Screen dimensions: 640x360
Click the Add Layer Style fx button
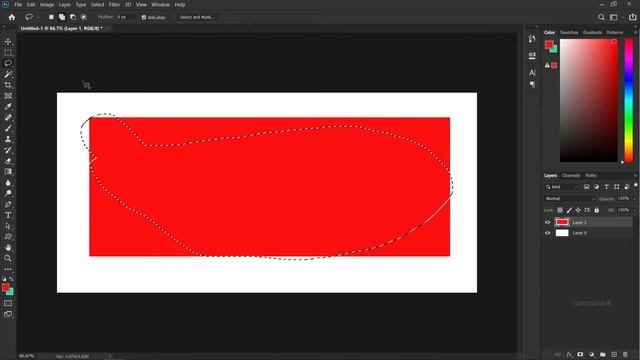569,354
